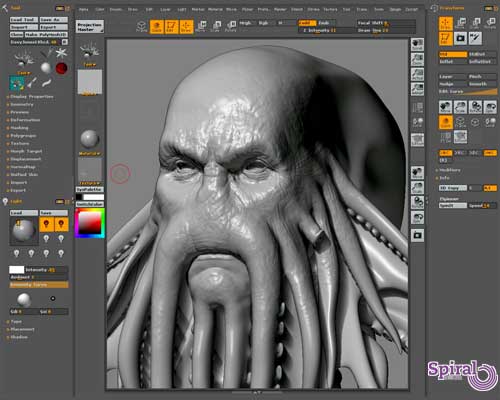Viewport: 500px width, 400px height.
Task: Expand the NormalMap section
Action: click(x=22, y=167)
